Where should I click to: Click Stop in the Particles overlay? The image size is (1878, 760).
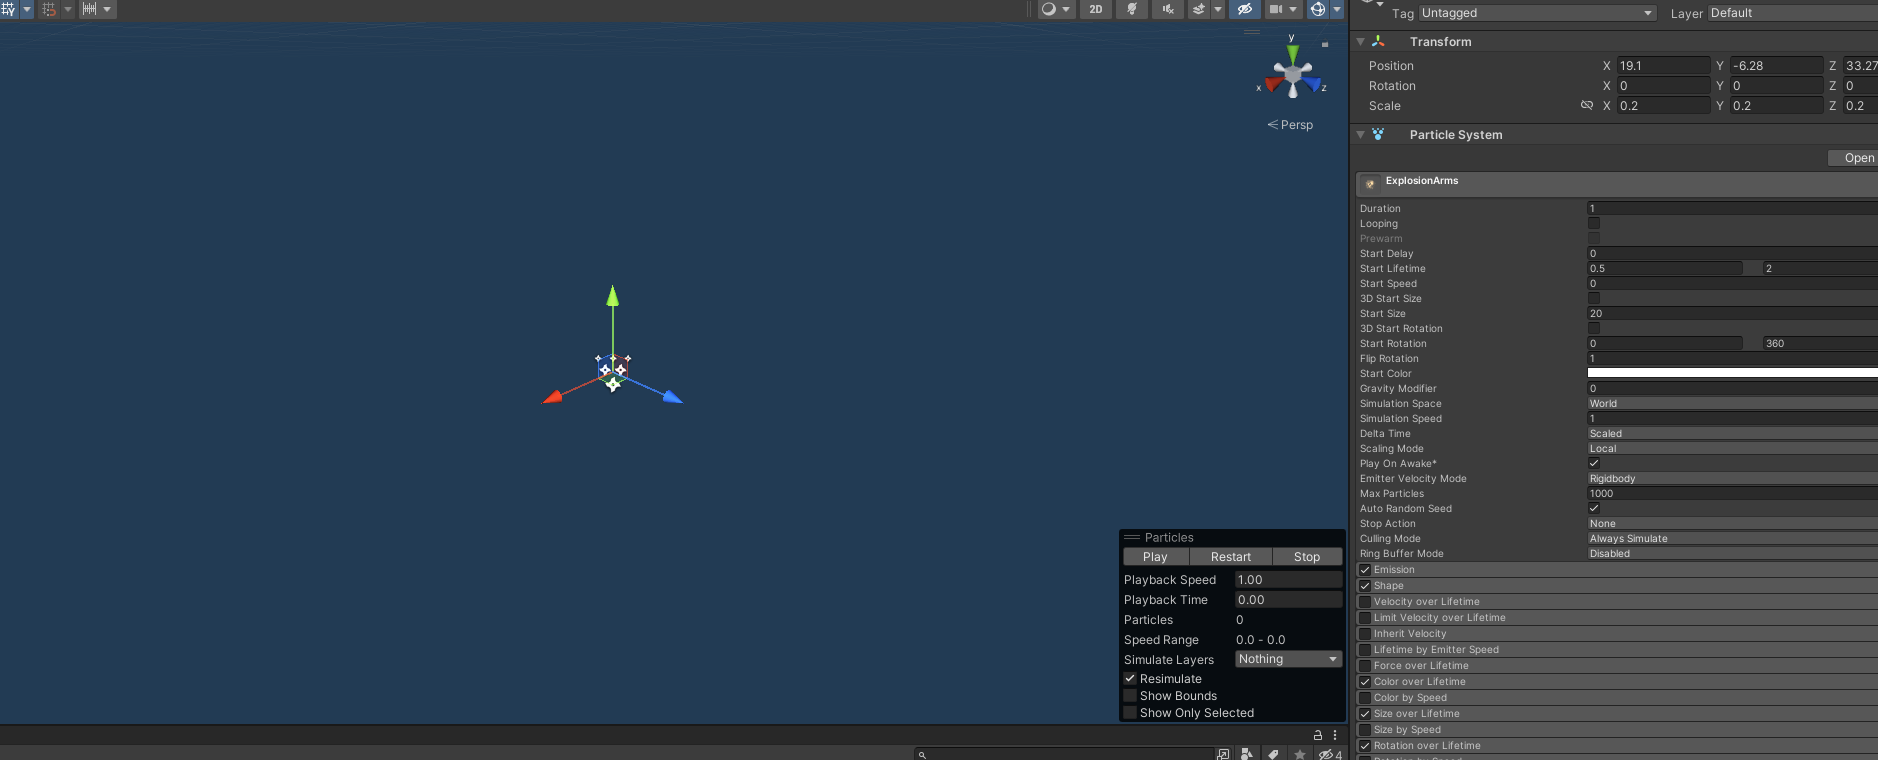[1307, 557]
